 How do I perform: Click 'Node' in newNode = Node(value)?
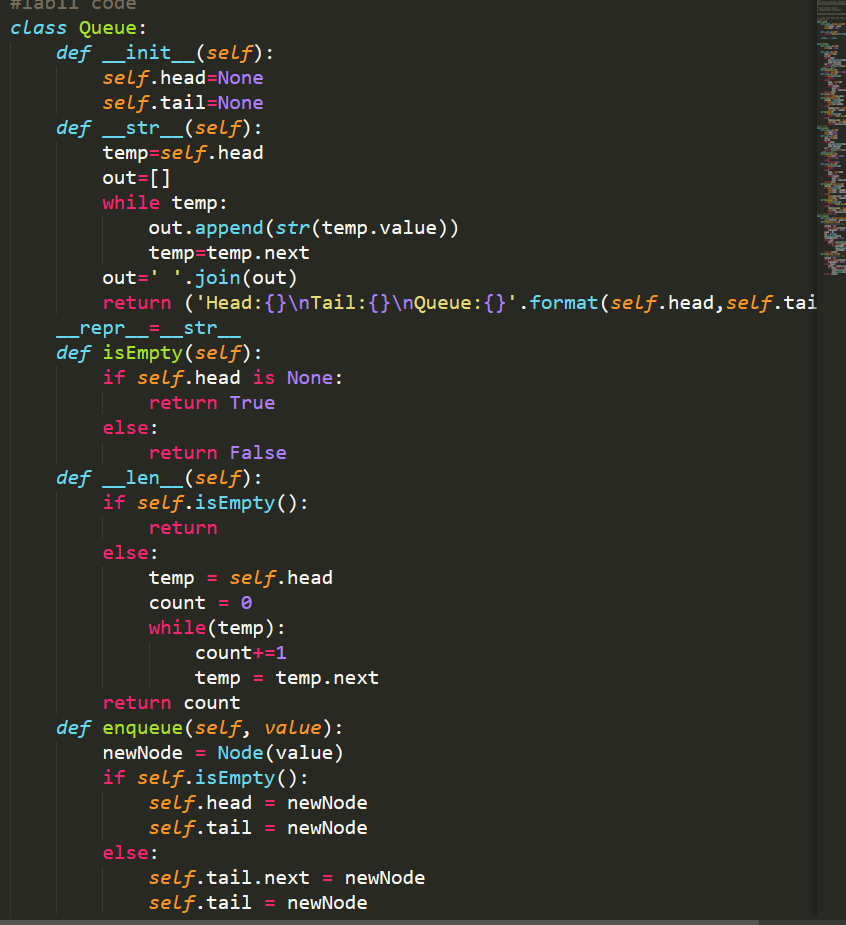coord(240,753)
